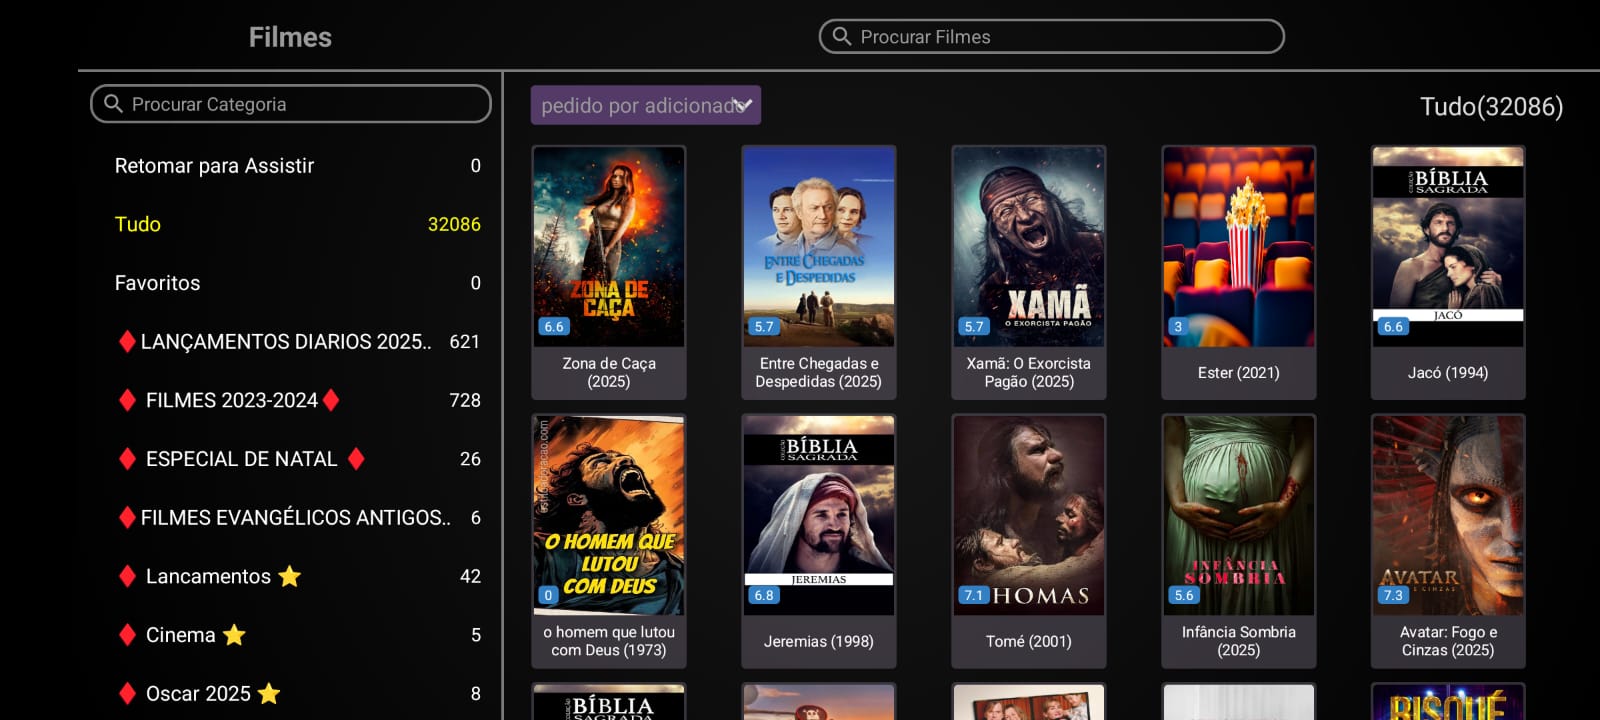
Task: Click the star icon beside Oscar 2025
Action: coord(269,693)
